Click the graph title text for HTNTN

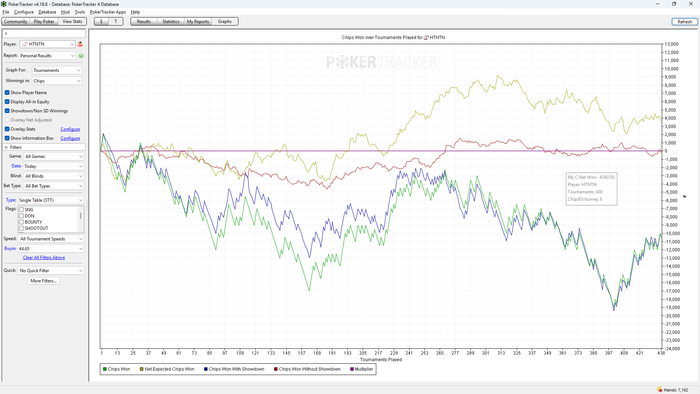tap(393, 37)
